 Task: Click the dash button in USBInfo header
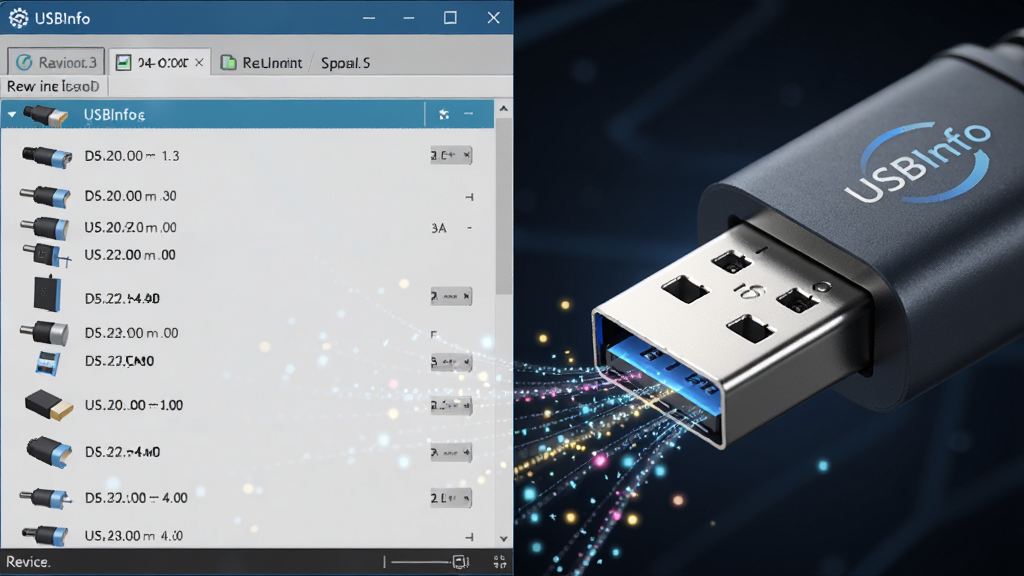469,114
